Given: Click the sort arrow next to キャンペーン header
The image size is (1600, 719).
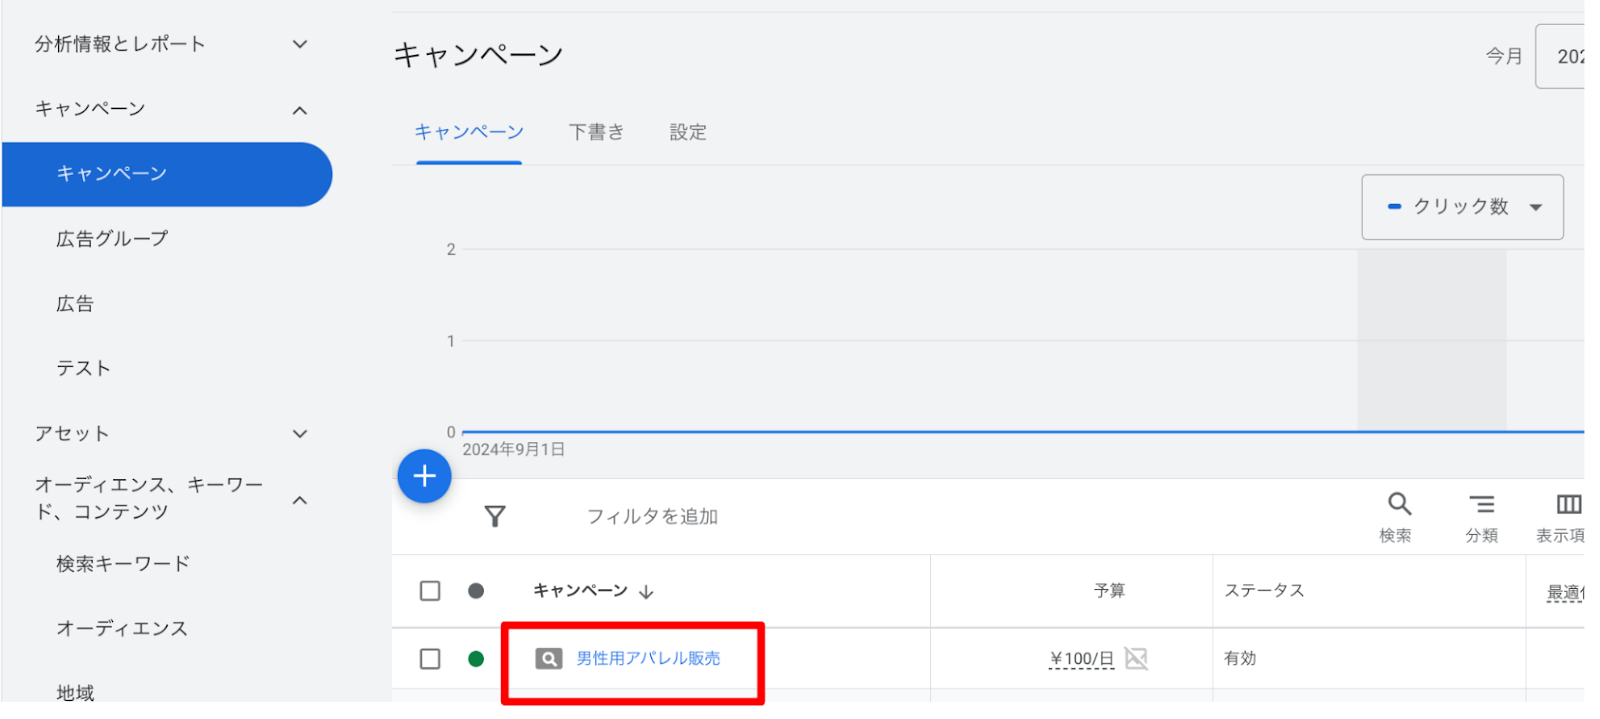Looking at the screenshot, I should pos(646,592).
